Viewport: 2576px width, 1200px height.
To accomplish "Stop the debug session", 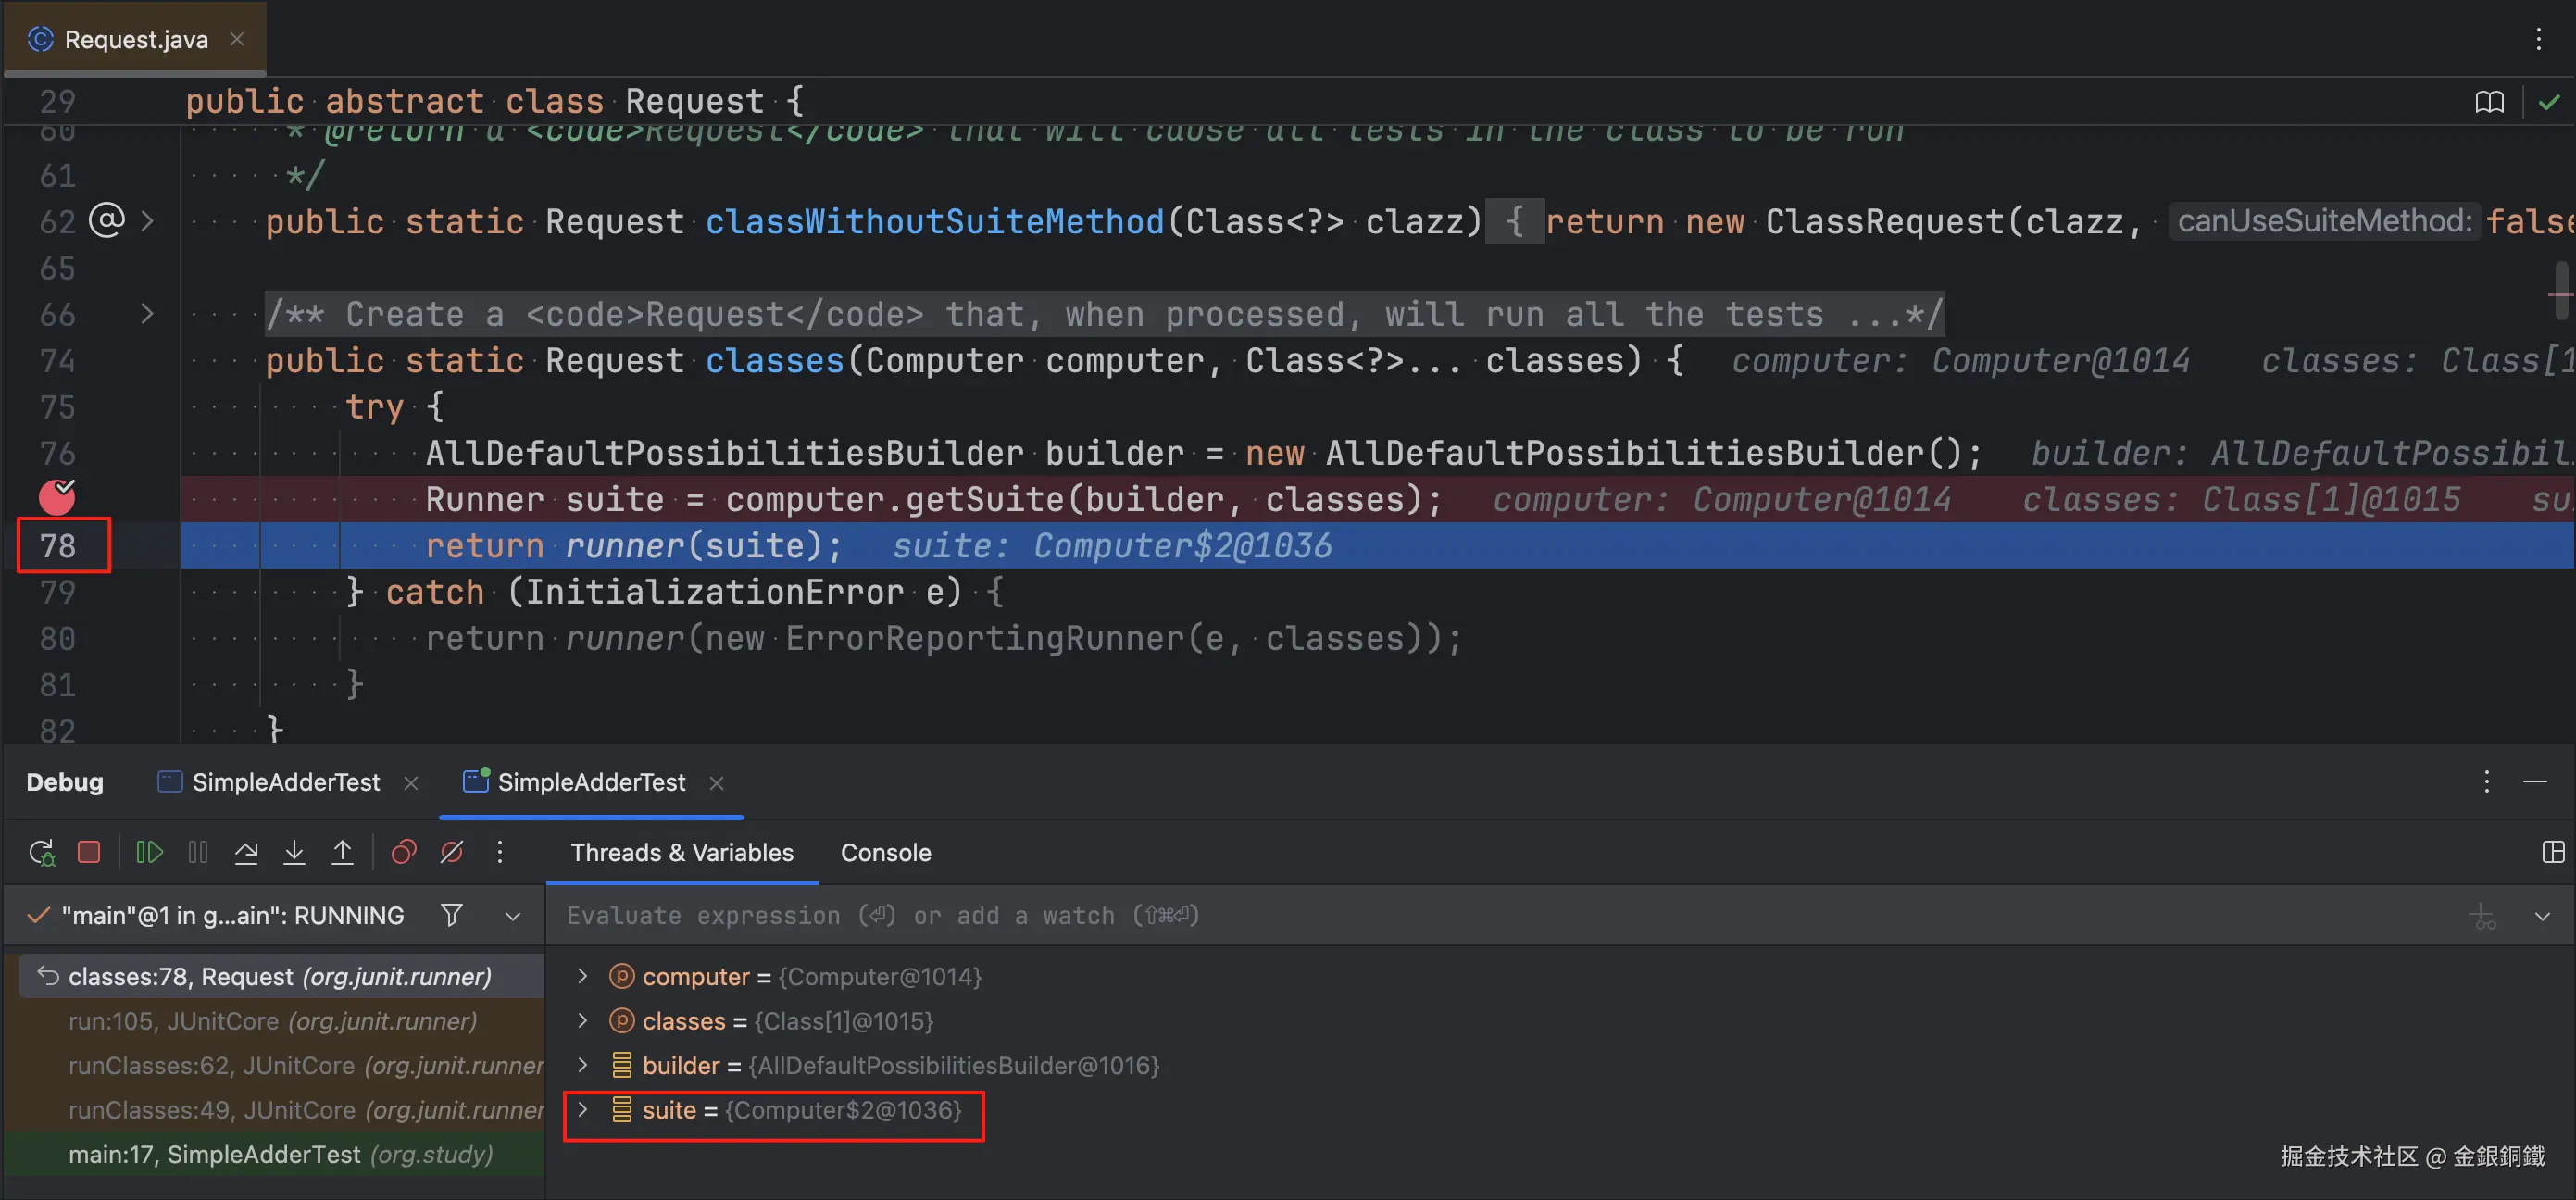I will click(x=89, y=852).
